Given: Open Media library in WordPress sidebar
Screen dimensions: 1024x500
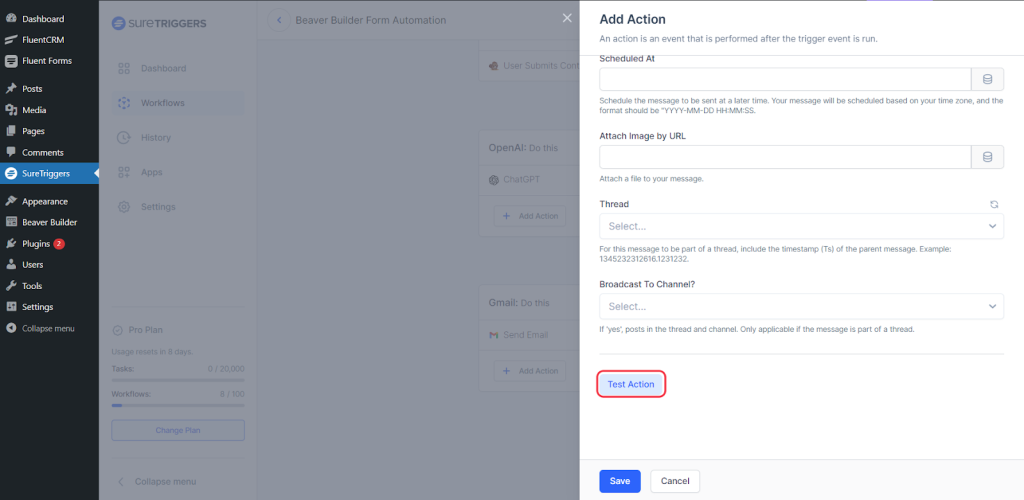Looking at the screenshot, I should click(x=34, y=110).
